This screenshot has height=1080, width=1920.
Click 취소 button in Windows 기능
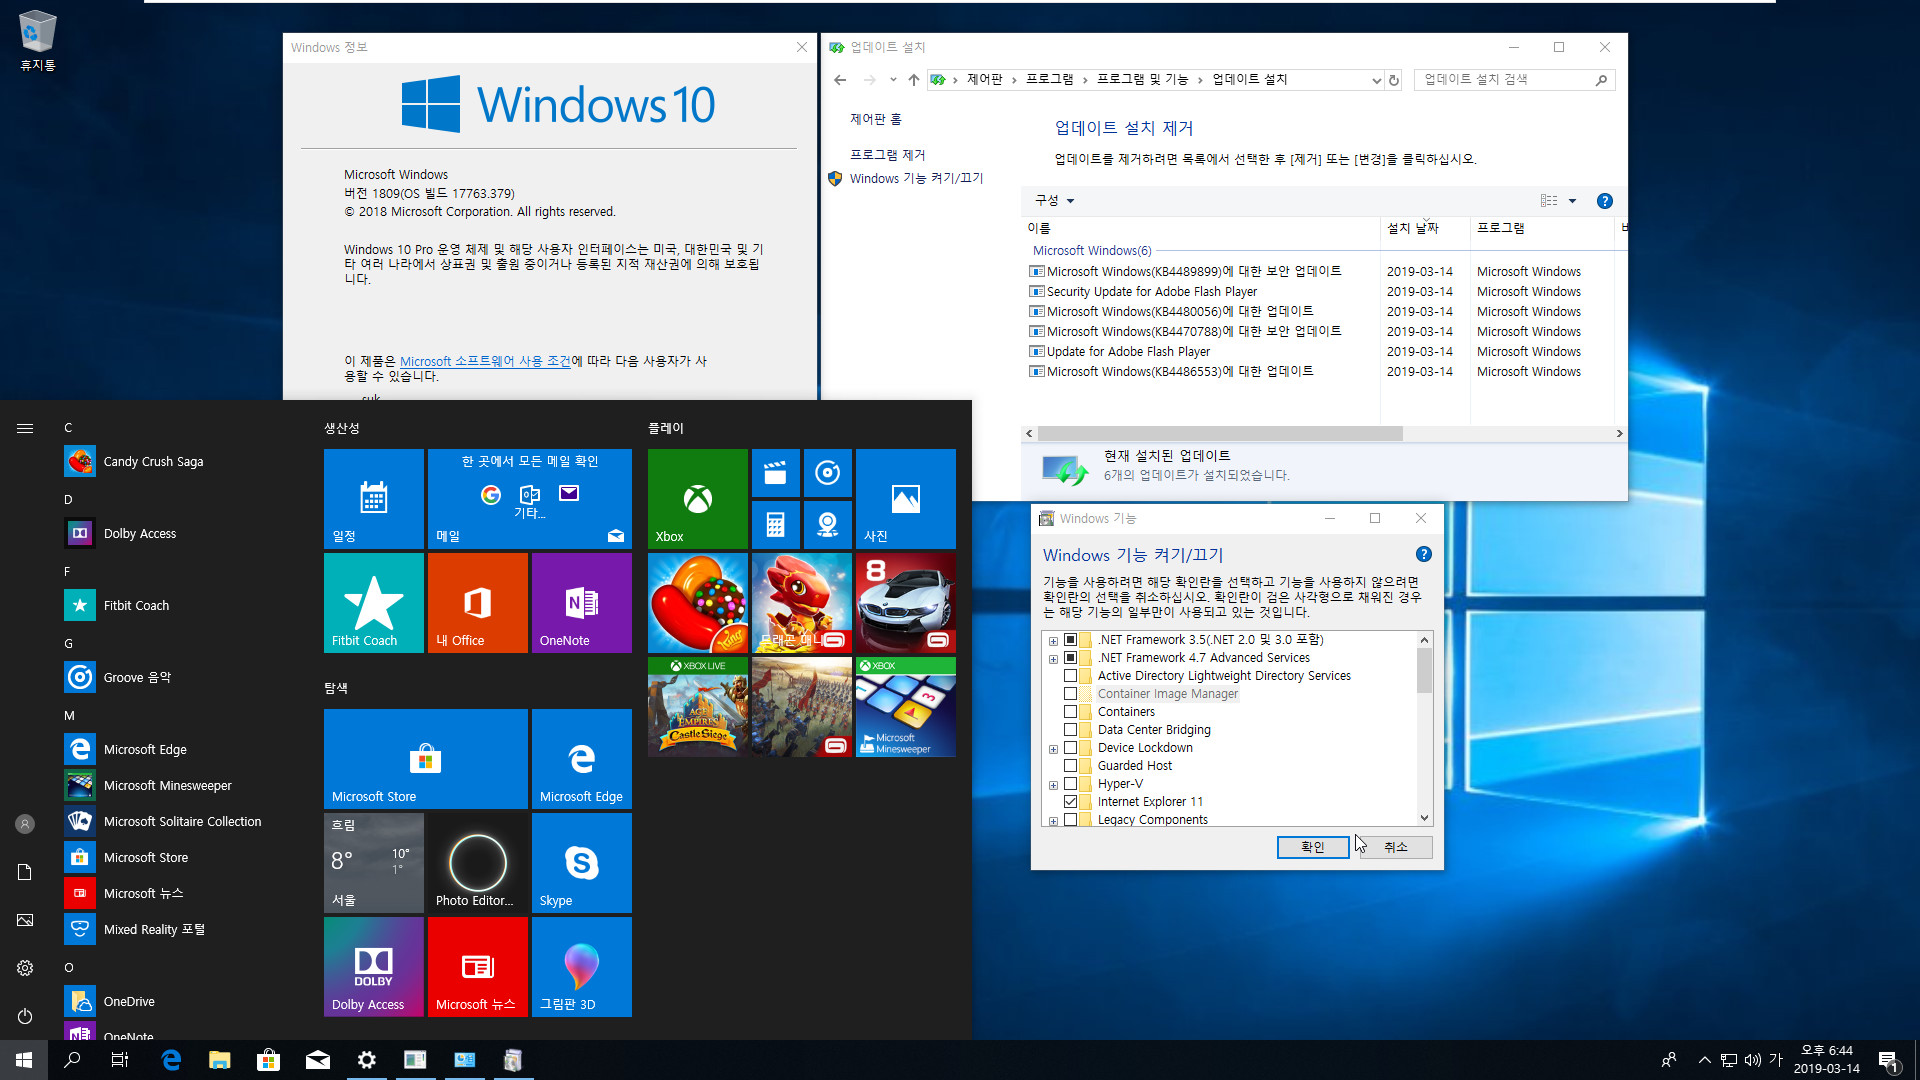pos(1394,845)
